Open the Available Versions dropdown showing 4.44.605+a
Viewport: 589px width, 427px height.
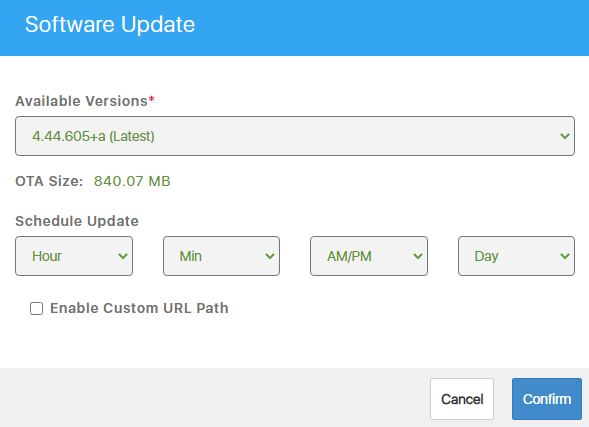pyautogui.click(x=295, y=136)
